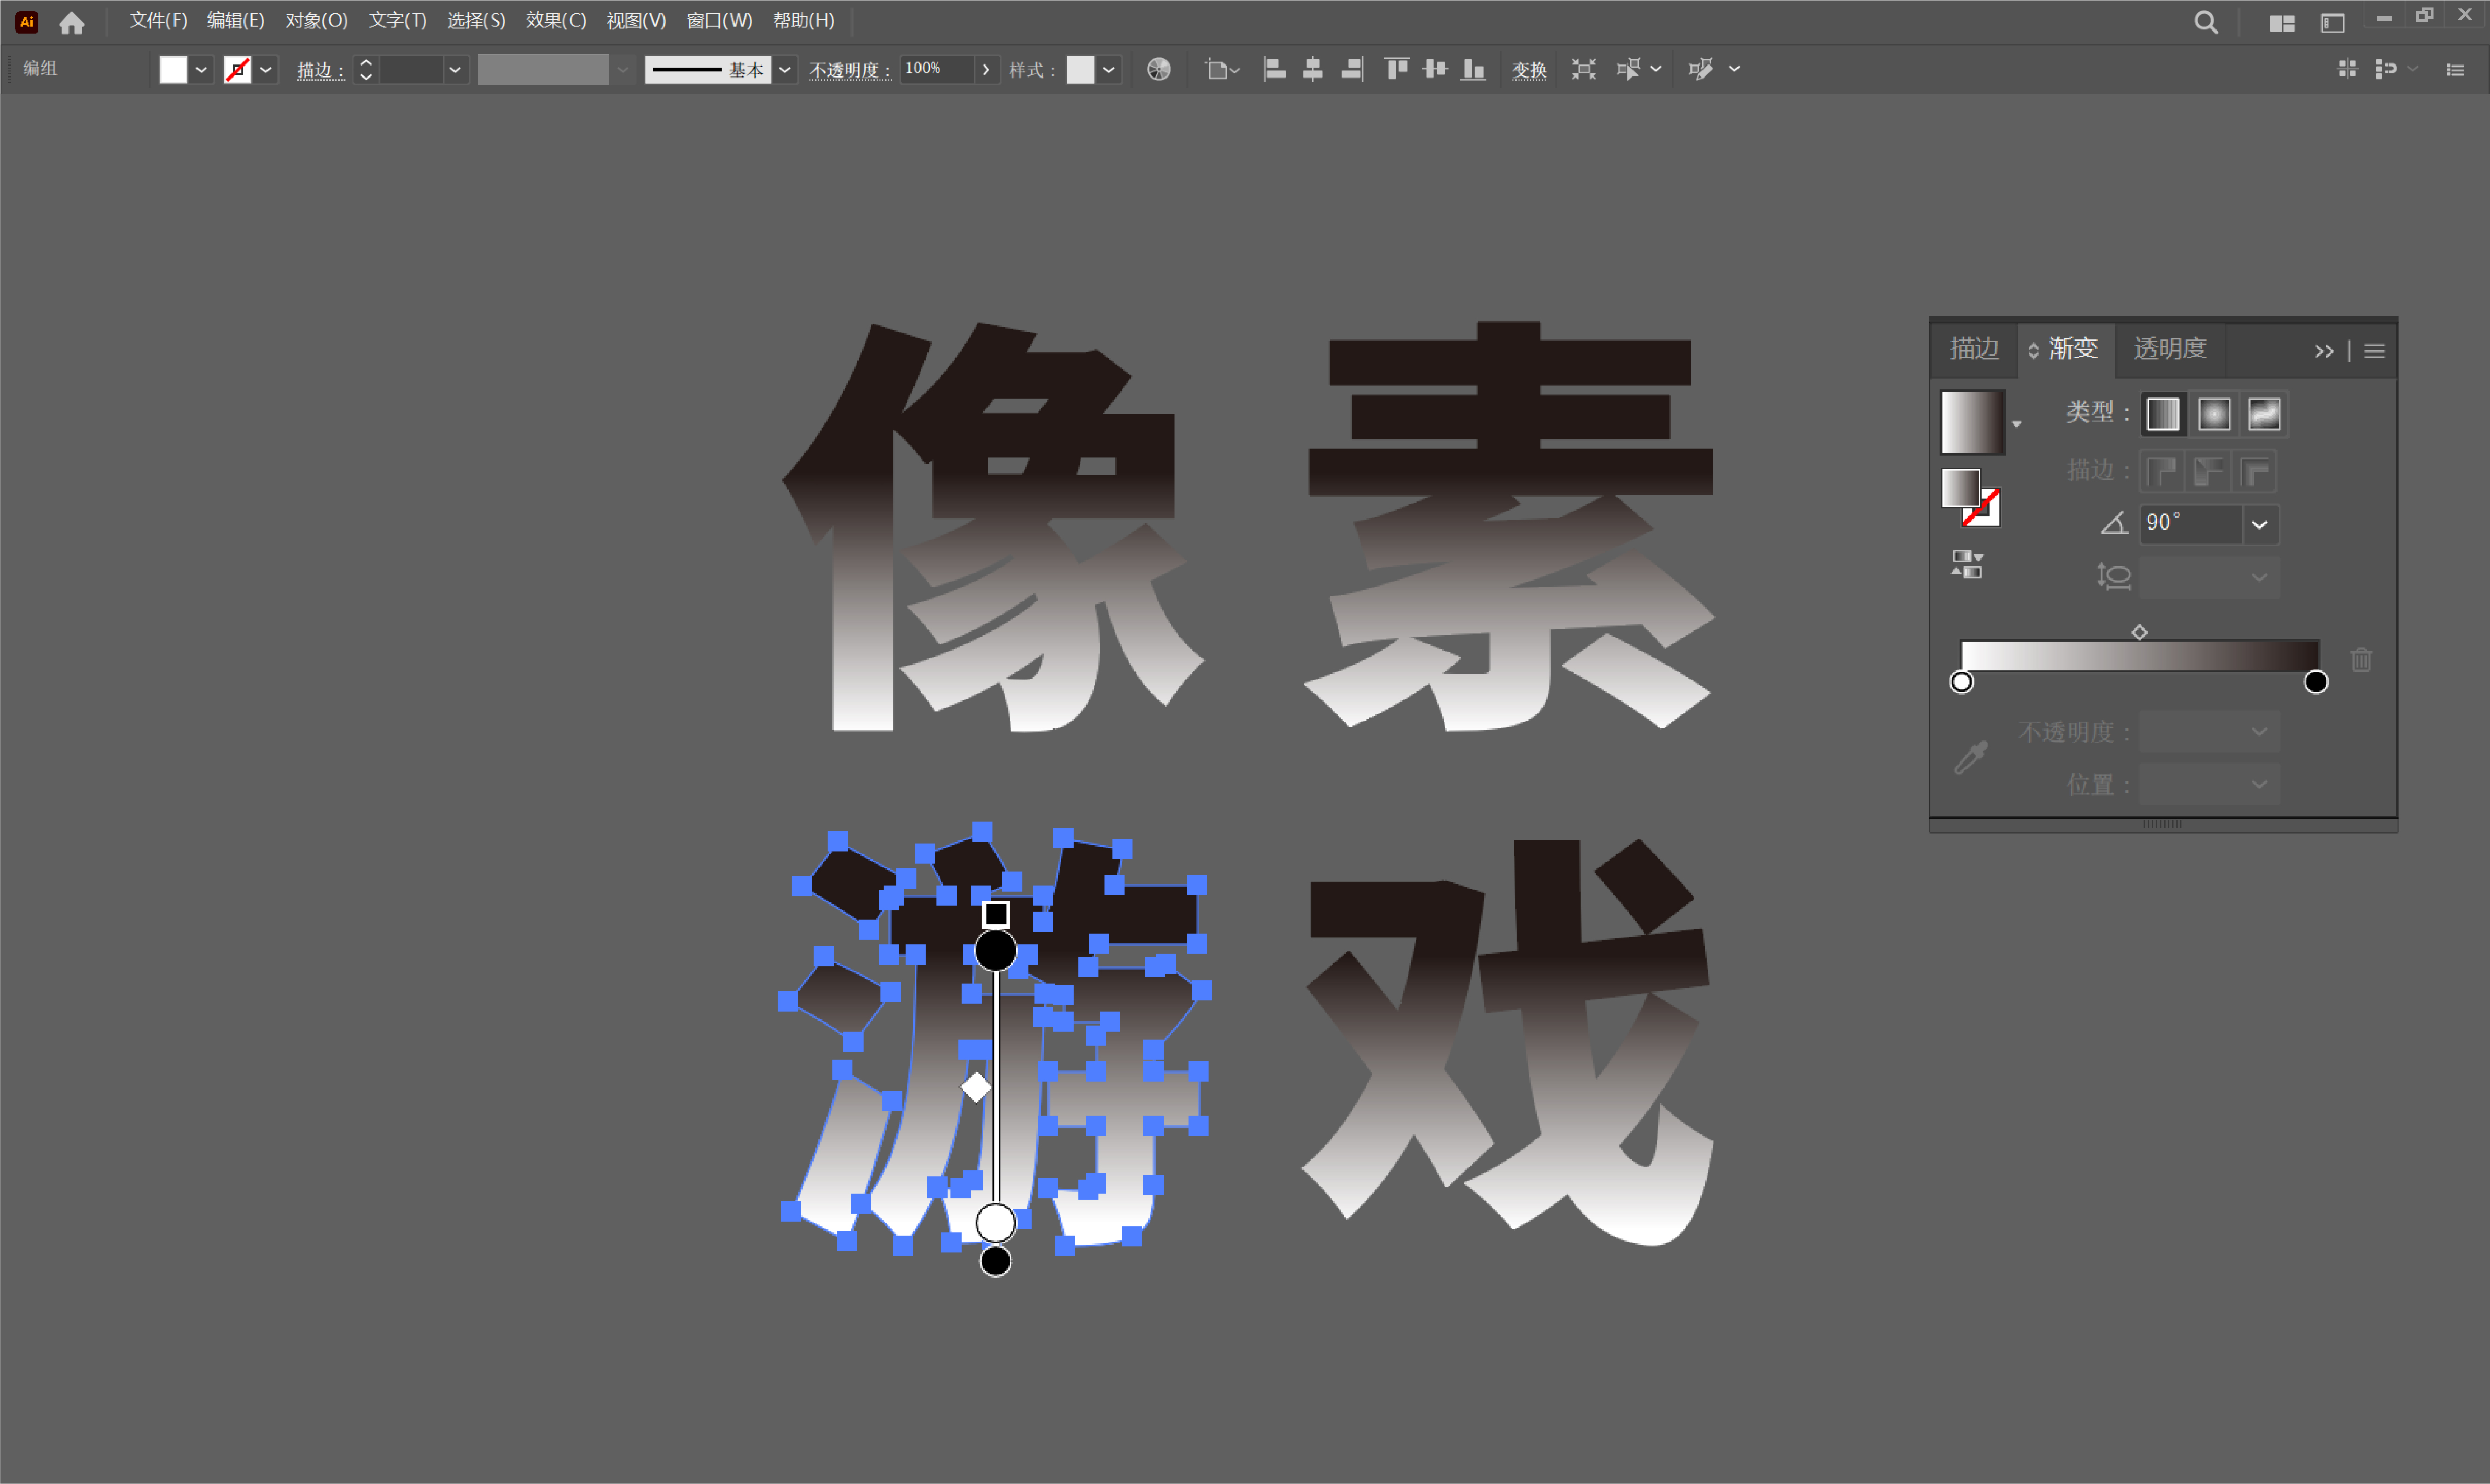Switch to the 描边 panel tab
The height and width of the screenshot is (1484, 2490).
point(1974,349)
